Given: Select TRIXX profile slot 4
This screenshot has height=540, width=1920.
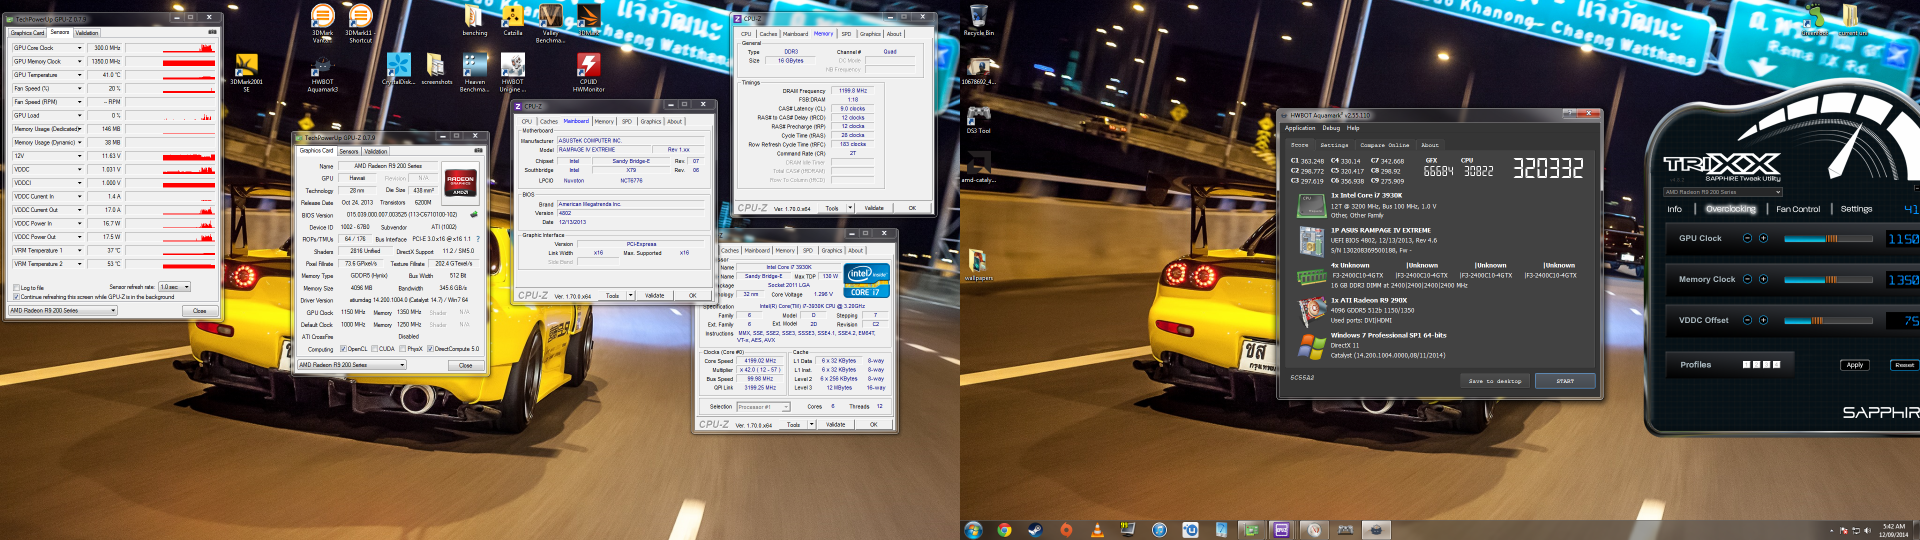Looking at the screenshot, I should (1777, 365).
